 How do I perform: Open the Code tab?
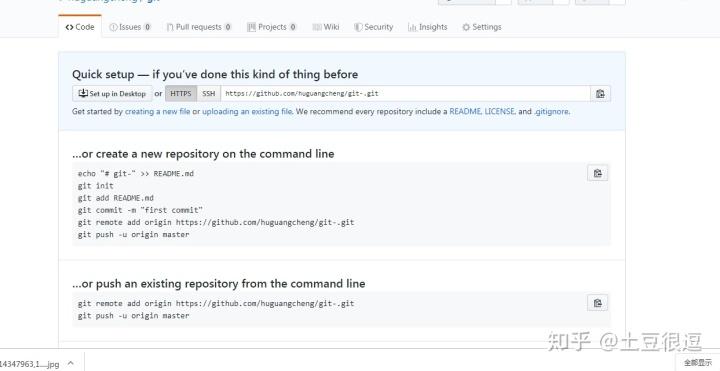80,27
